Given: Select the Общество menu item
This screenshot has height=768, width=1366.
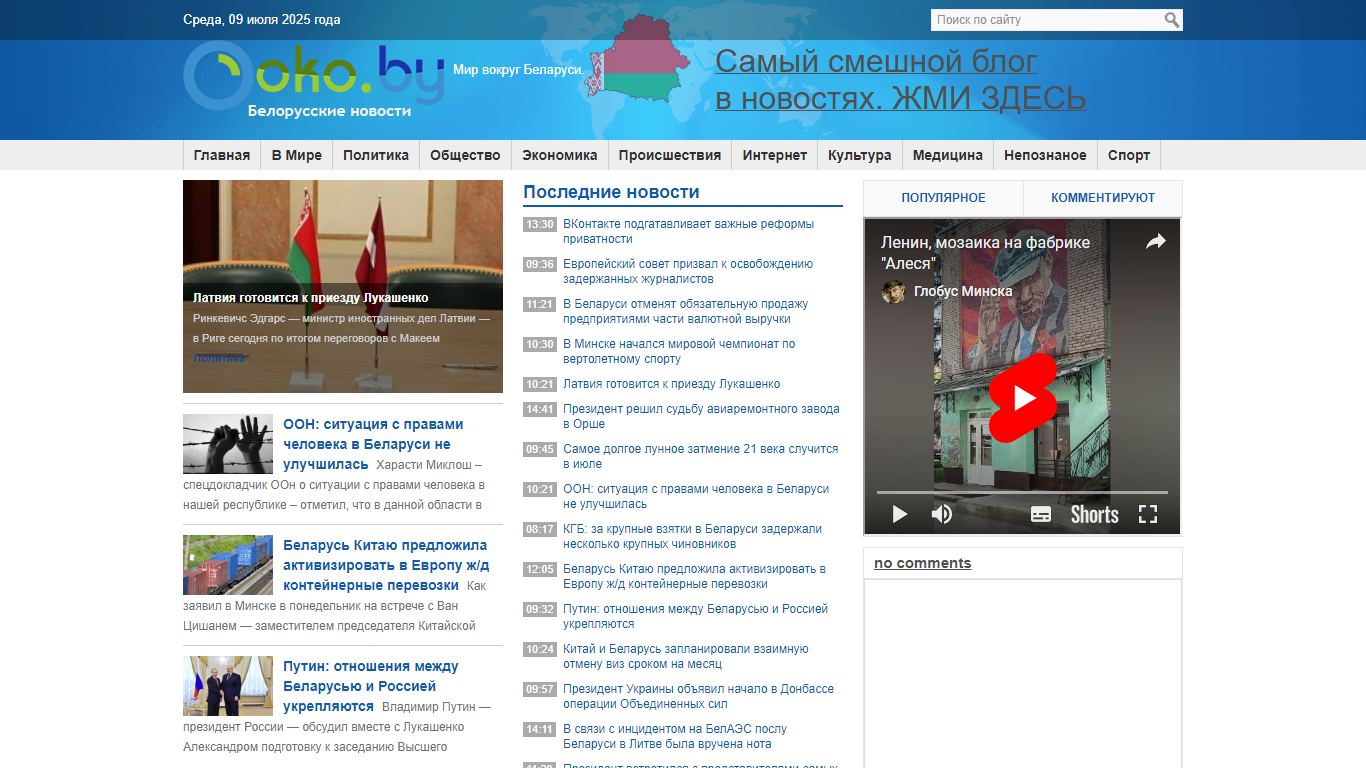Looking at the screenshot, I should click(465, 155).
